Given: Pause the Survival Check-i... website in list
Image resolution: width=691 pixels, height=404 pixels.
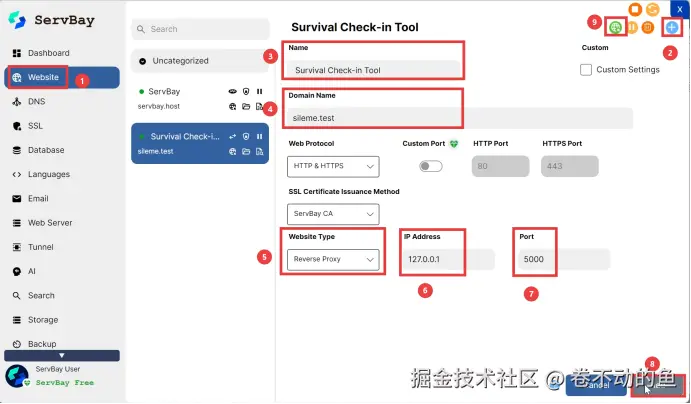Looking at the screenshot, I should click(260, 137).
